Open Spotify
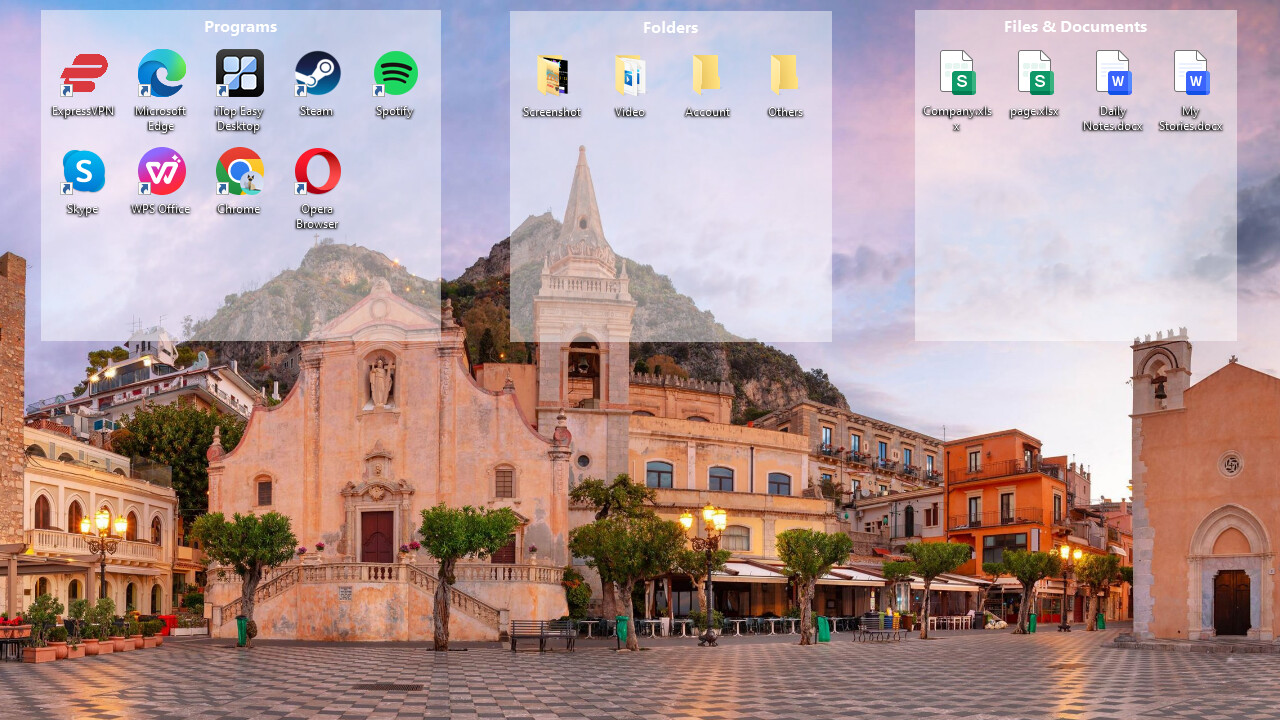The height and width of the screenshot is (720, 1280). coord(395,73)
